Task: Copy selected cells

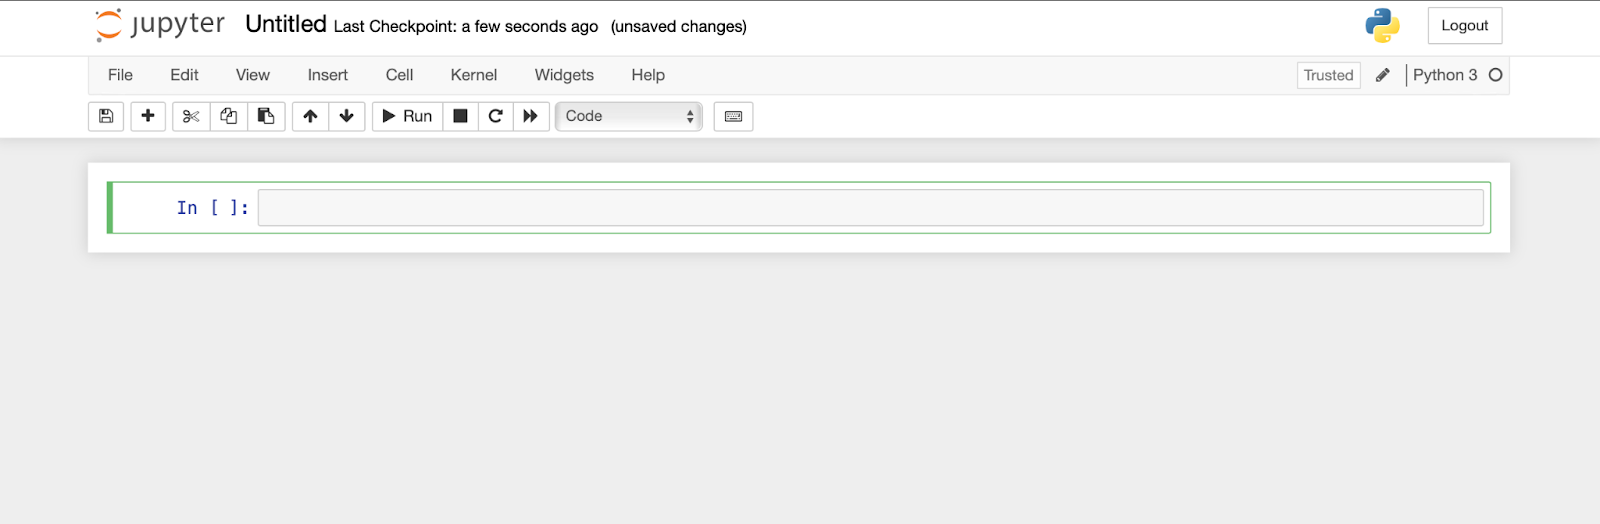Action: pyautogui.click(x=229, y=116)
